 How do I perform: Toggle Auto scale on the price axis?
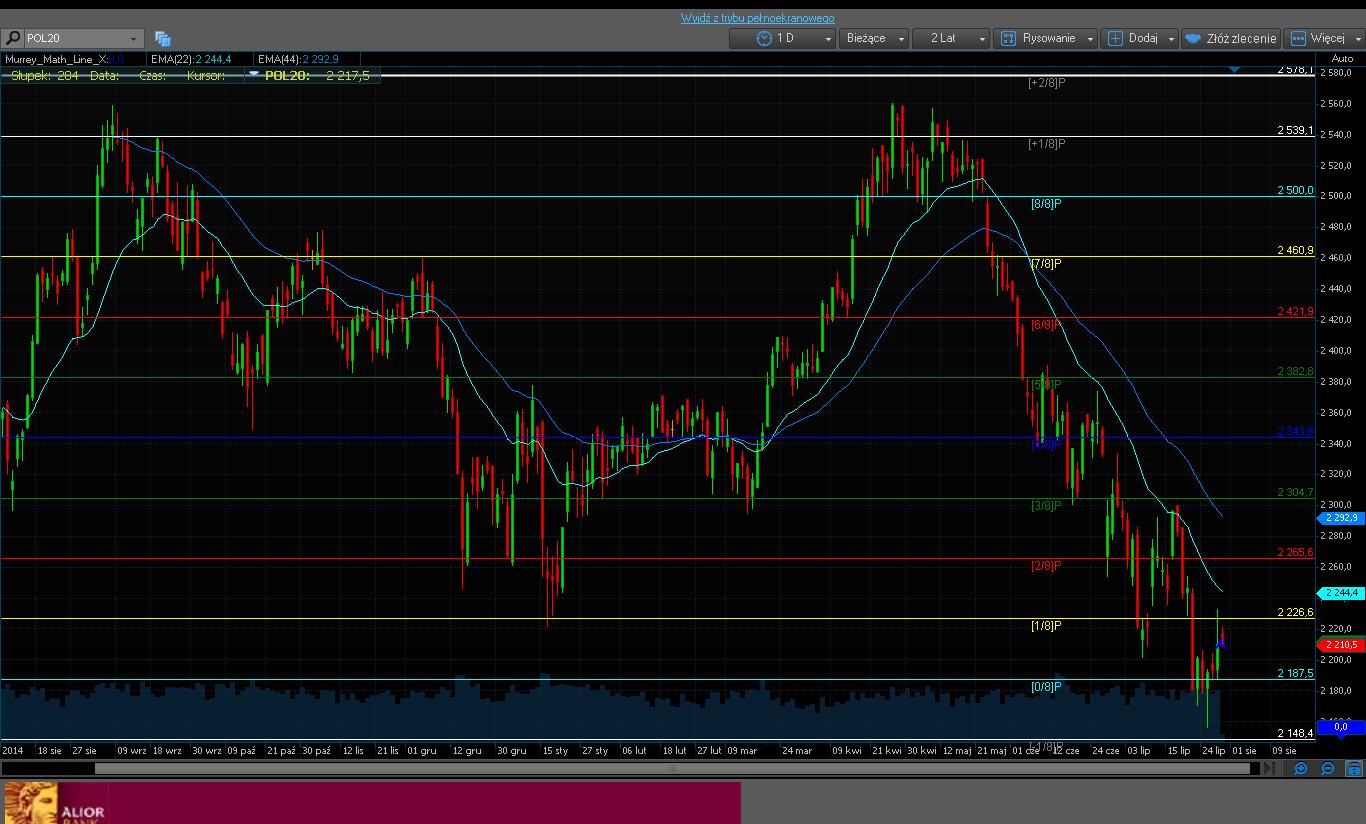[1341, 59]
